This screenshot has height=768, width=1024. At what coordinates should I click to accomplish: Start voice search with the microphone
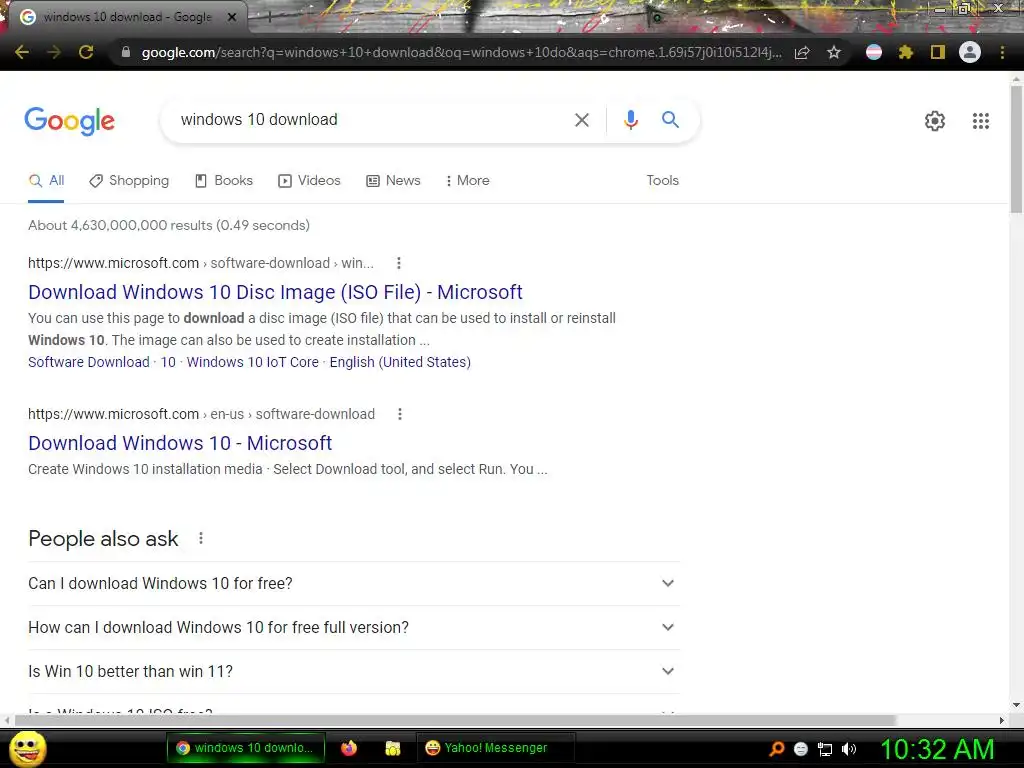[631, 120]
